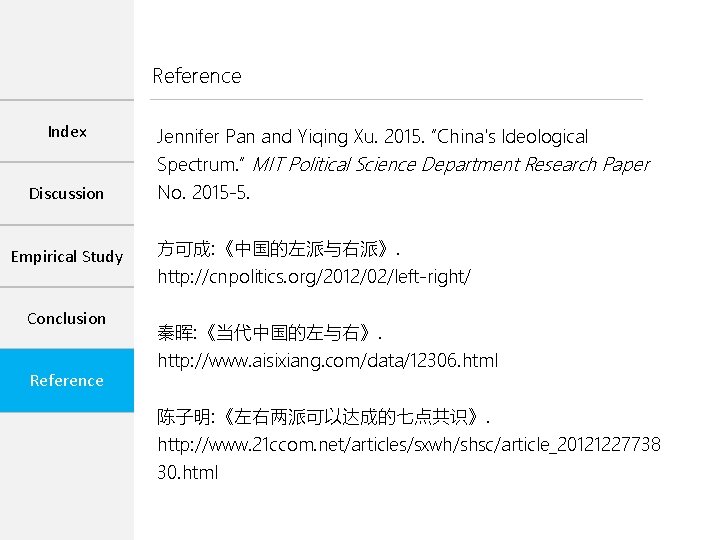Click the highlighted blue Reference sidebar tab
The height and width of the screenshot is (540, 720).
tap(66, 381)
